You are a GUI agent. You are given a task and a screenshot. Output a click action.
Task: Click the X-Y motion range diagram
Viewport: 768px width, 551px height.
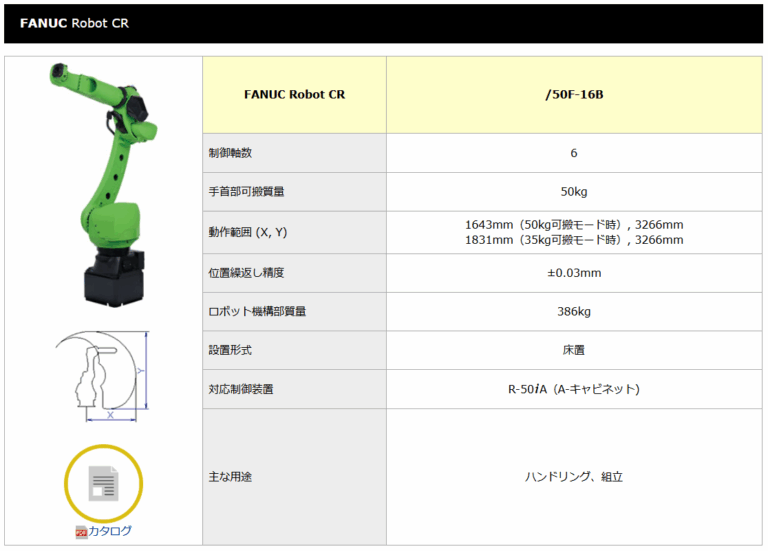click(102, 376)
